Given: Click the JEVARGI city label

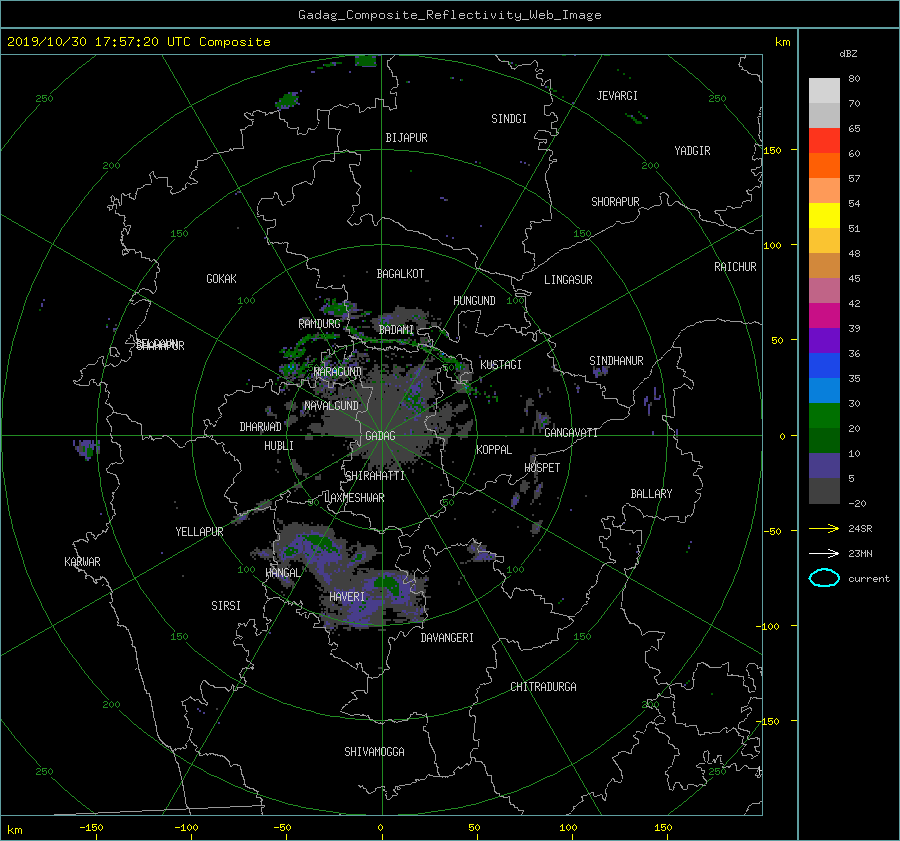Looking at the screenshot, I should (617, 96).
